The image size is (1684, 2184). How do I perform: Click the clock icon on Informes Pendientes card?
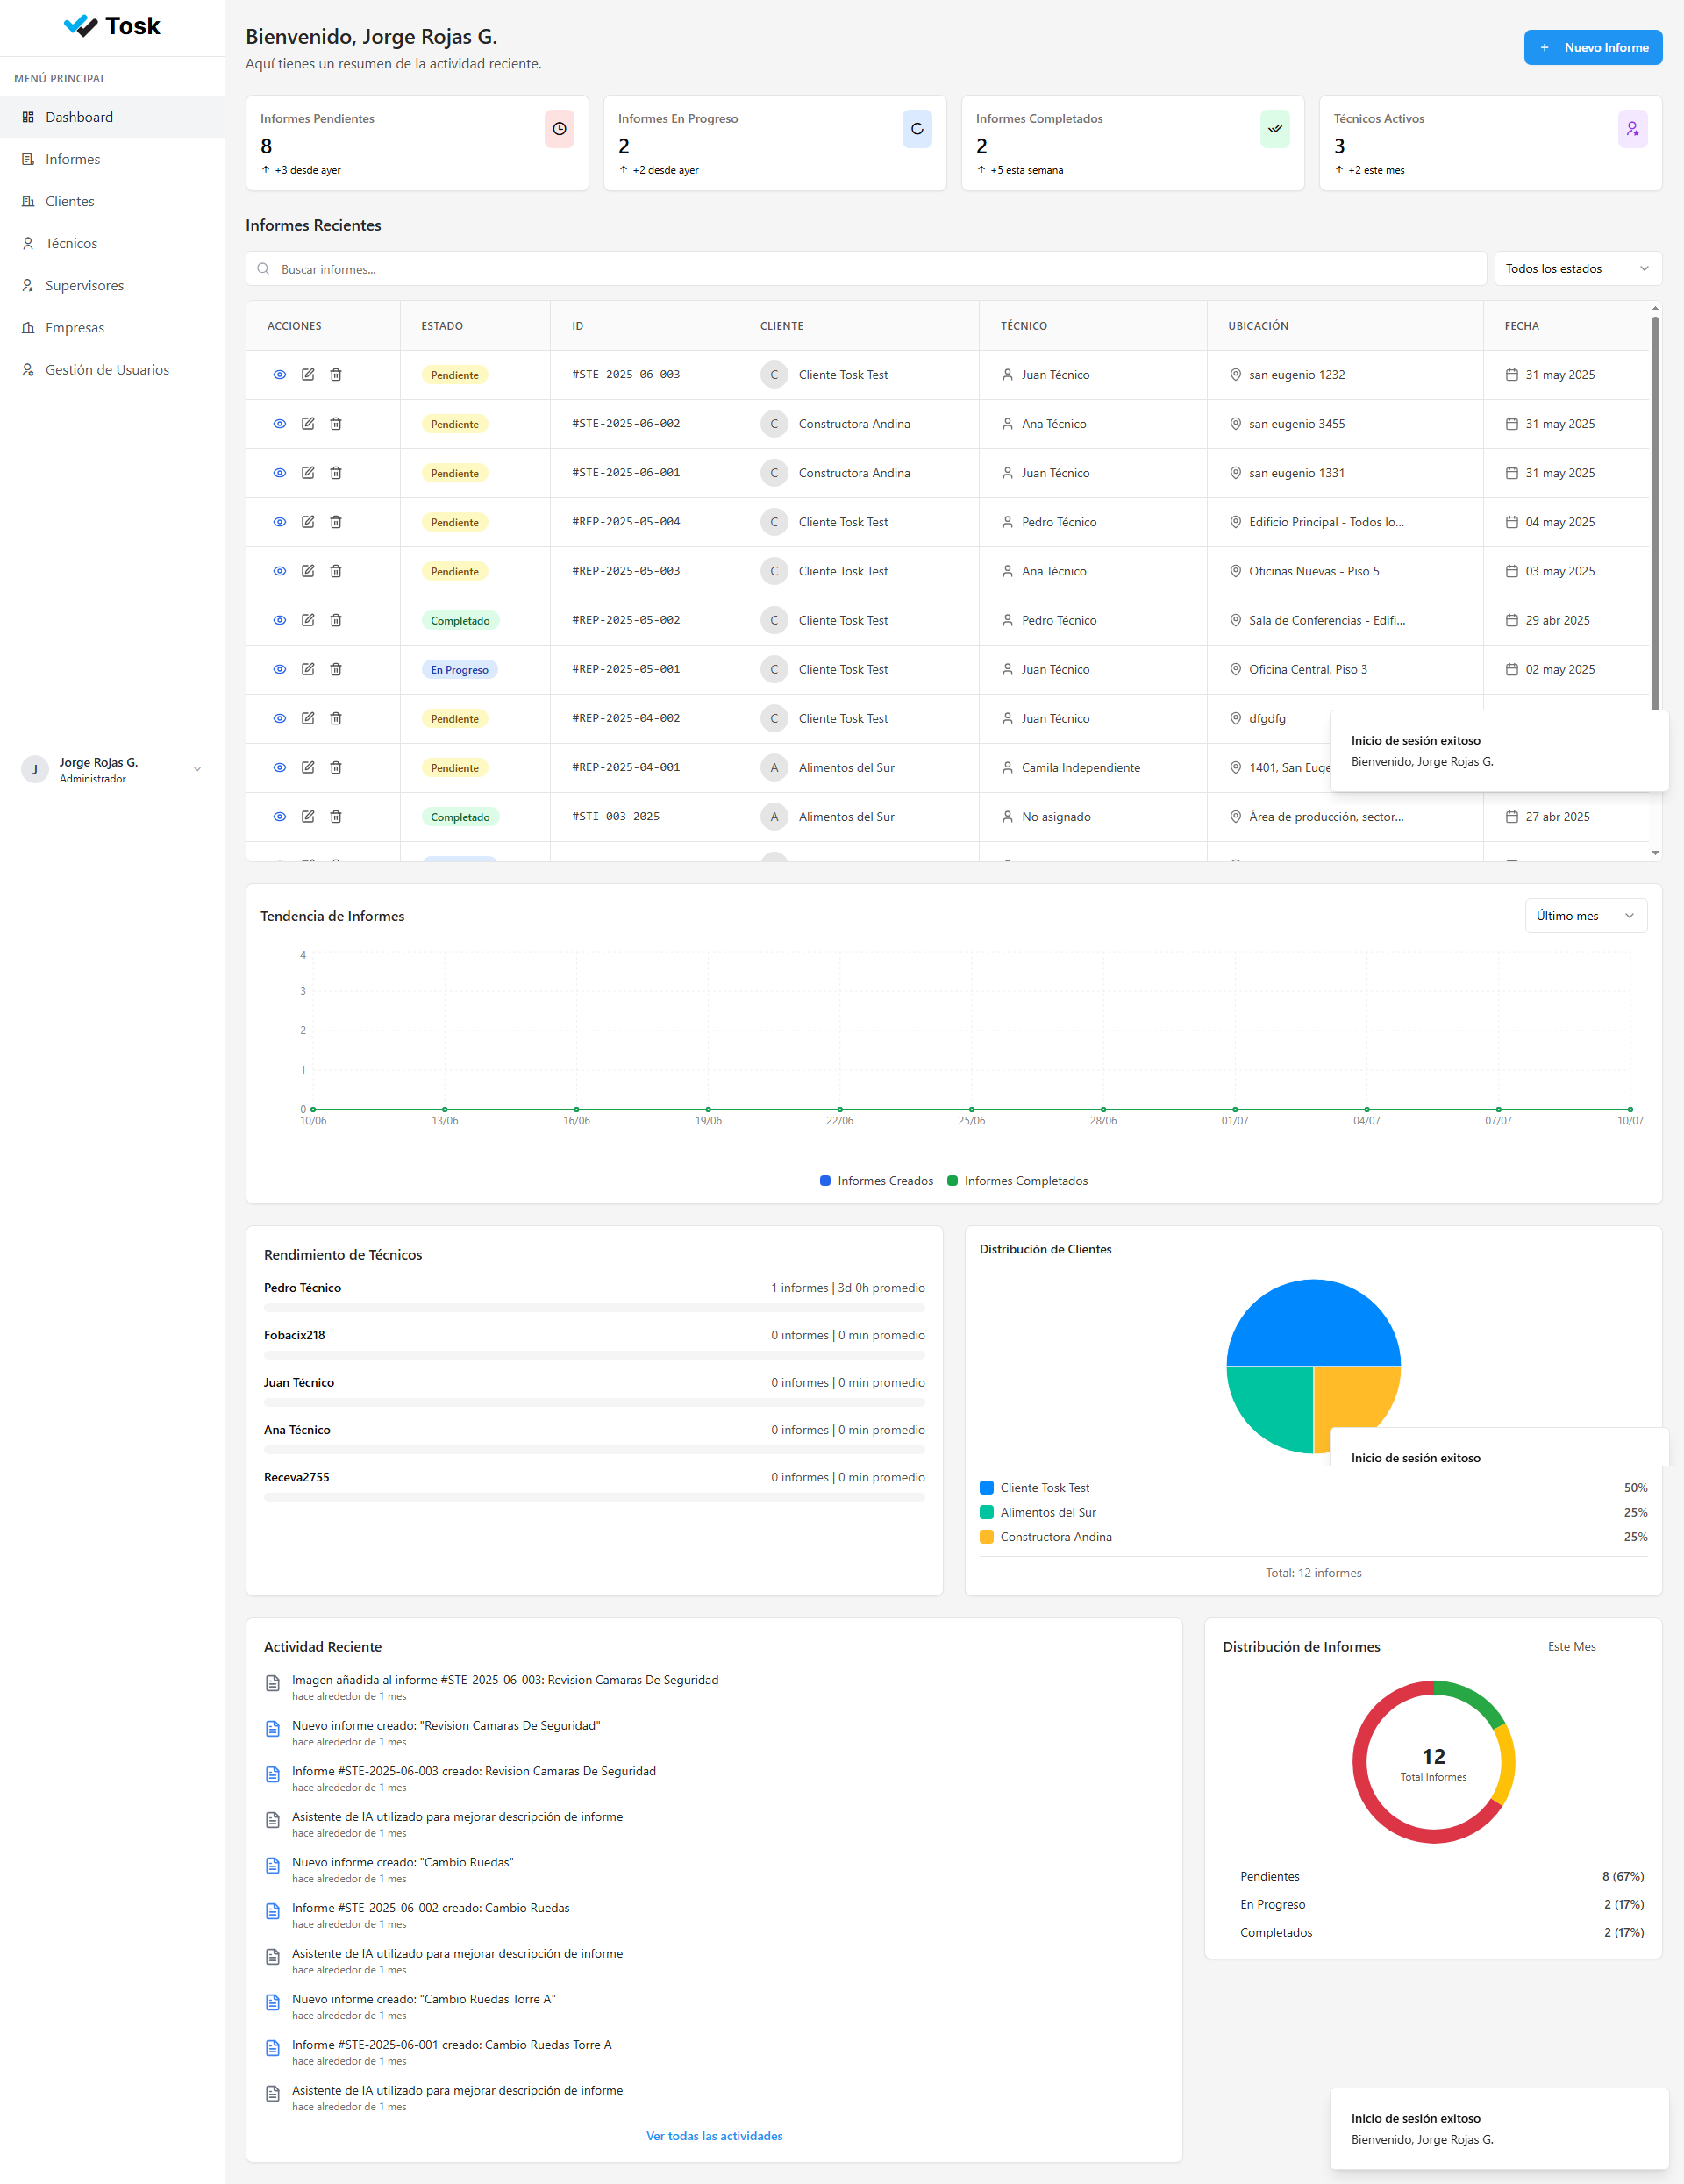pyautogui.click(x=559, y=129)
